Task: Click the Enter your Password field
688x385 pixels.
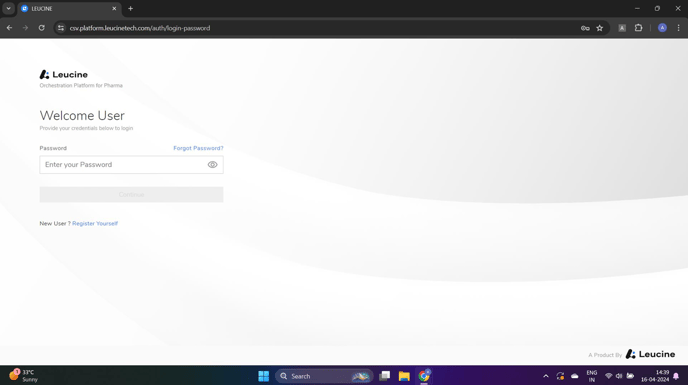Action: (x=131, y=165)
